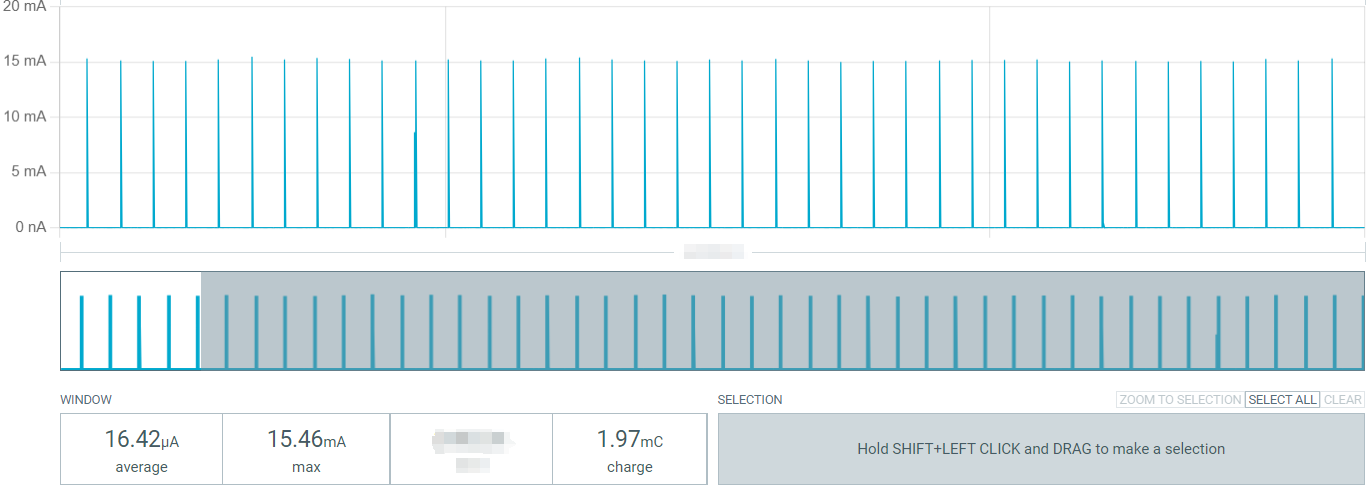Click the 10 mA axis label
Image resolution: width=1371 pixels, height=494 pixels.
pyautogui.click(x=25, y=116)
